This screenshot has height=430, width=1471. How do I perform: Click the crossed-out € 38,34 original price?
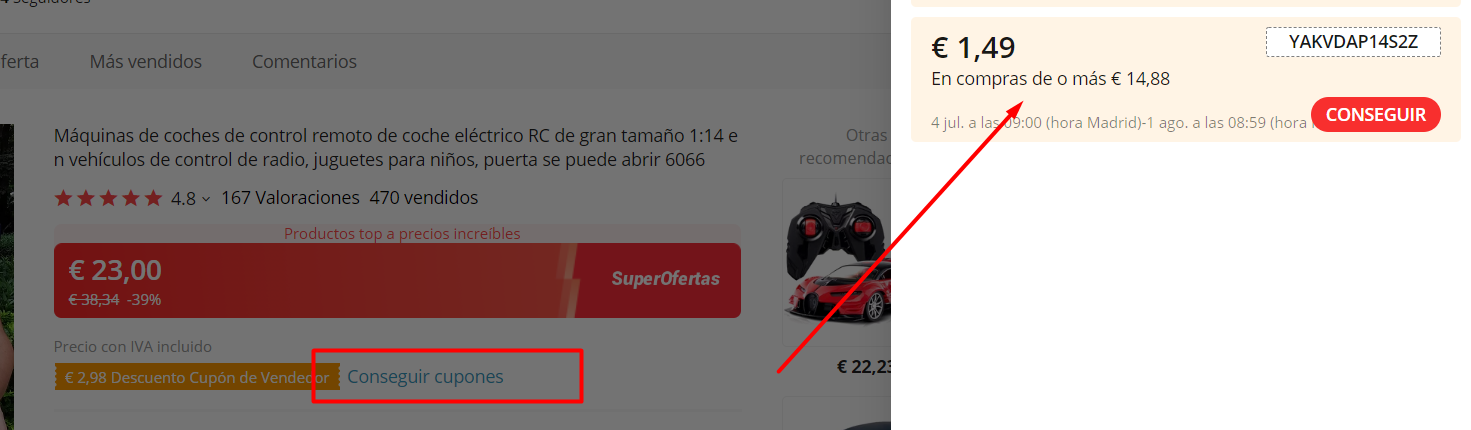pyautogui.click(x=93, y=299)
